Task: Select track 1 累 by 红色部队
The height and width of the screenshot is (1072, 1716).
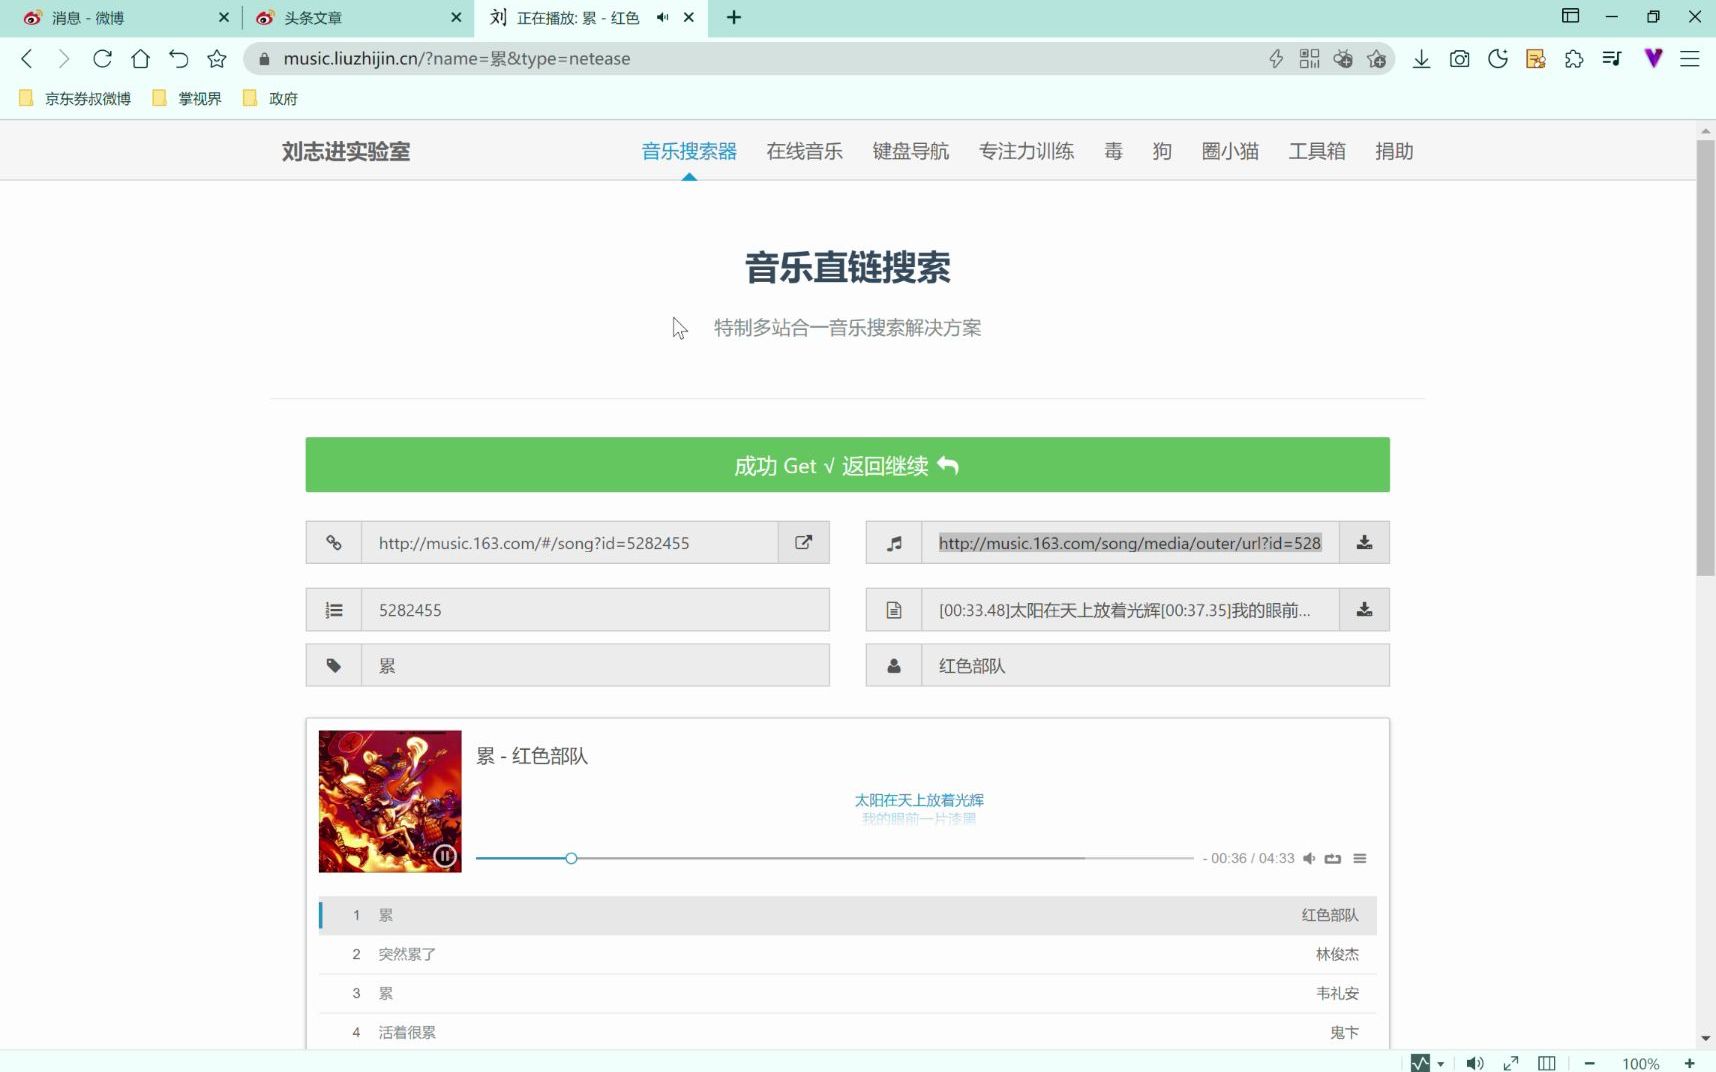Action: click(x=847, y=915)
